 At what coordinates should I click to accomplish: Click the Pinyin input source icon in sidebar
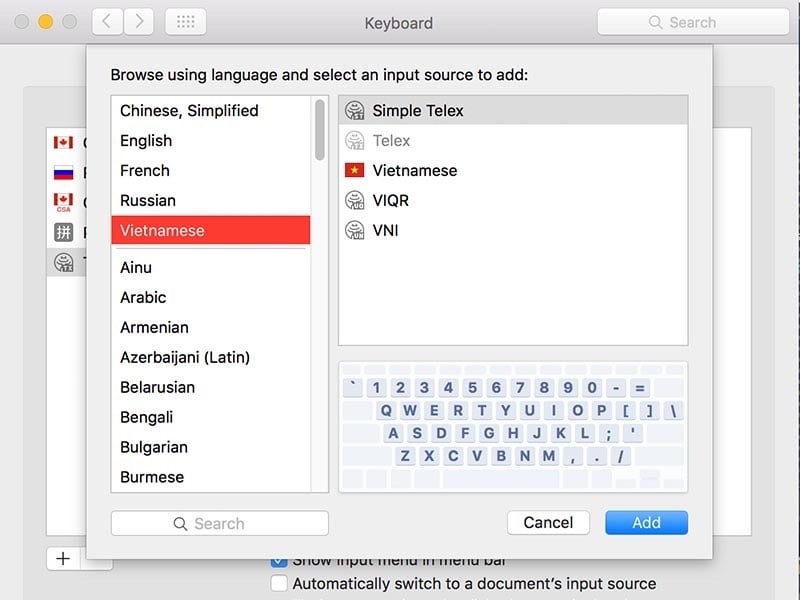(x=63, y=232)
